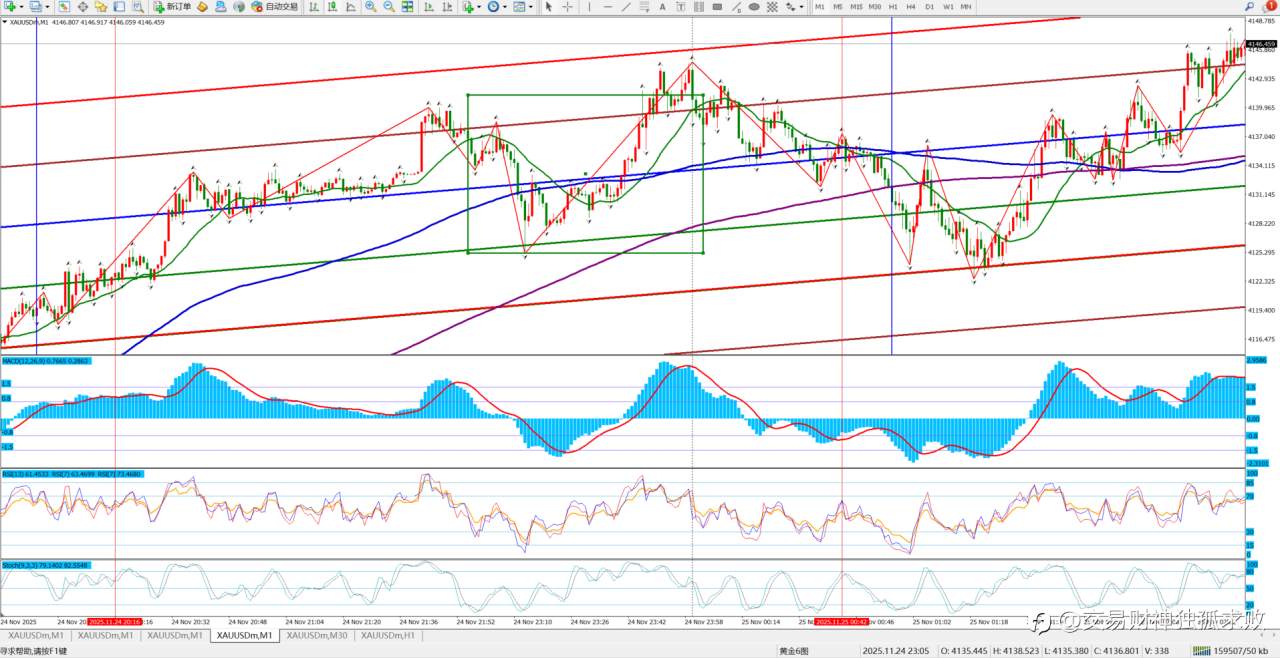
Task: Click the 4146.459 current price label
Action: (1261, 44)
